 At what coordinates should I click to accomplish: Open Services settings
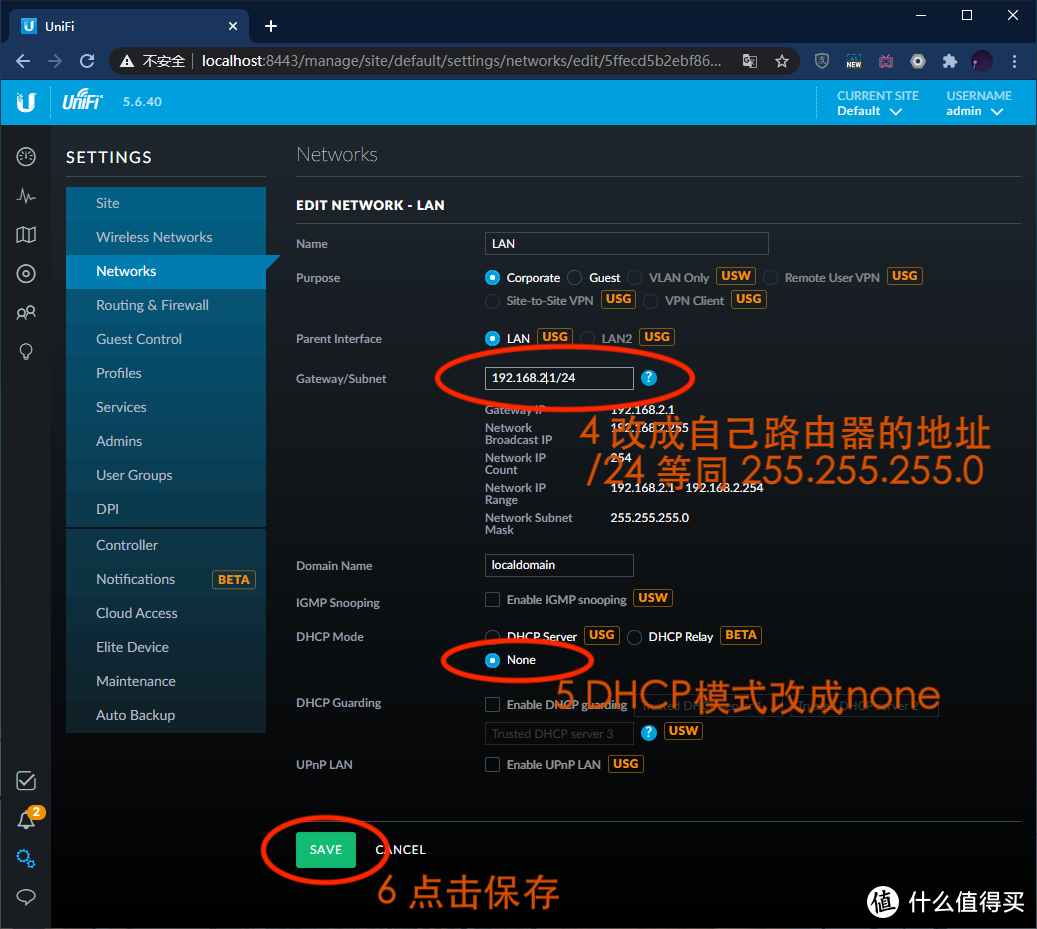click(166, 407)
